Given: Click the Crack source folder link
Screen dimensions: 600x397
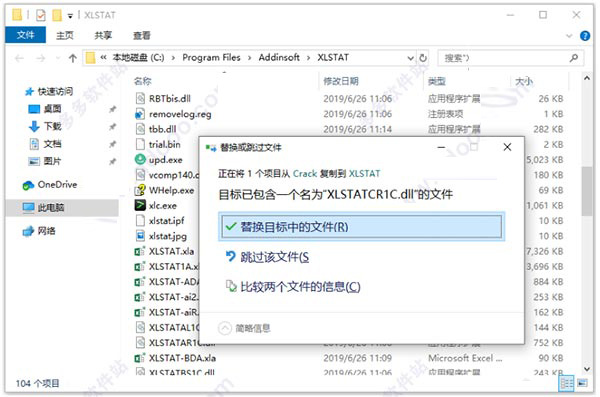Looking at the screenshot, I should click(305, 173).
